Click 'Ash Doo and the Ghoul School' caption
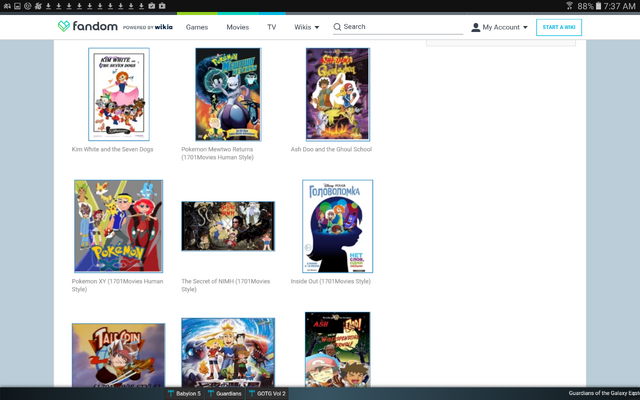 tap(331, 149)
